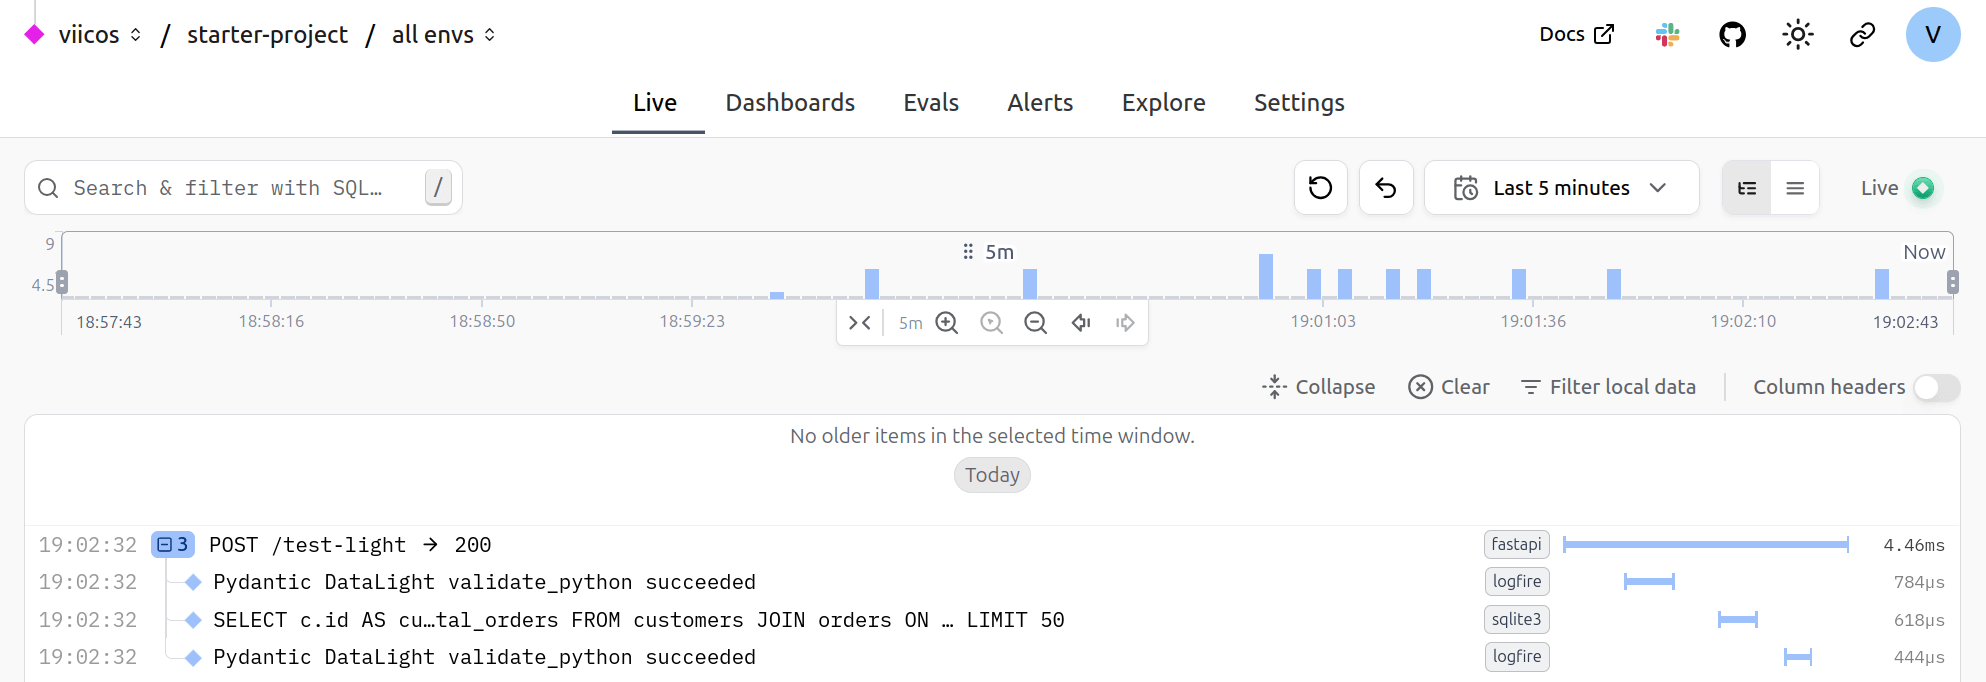Click the slash shortcut key badge
Image resolution: width=1986 pixels, height=682 pixels.
tap(438, 188)
